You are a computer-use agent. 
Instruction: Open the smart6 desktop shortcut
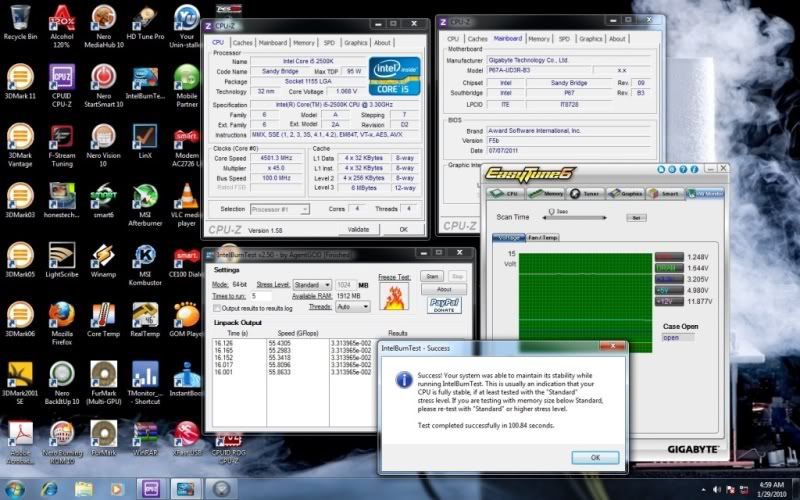(x=104, y=201)
